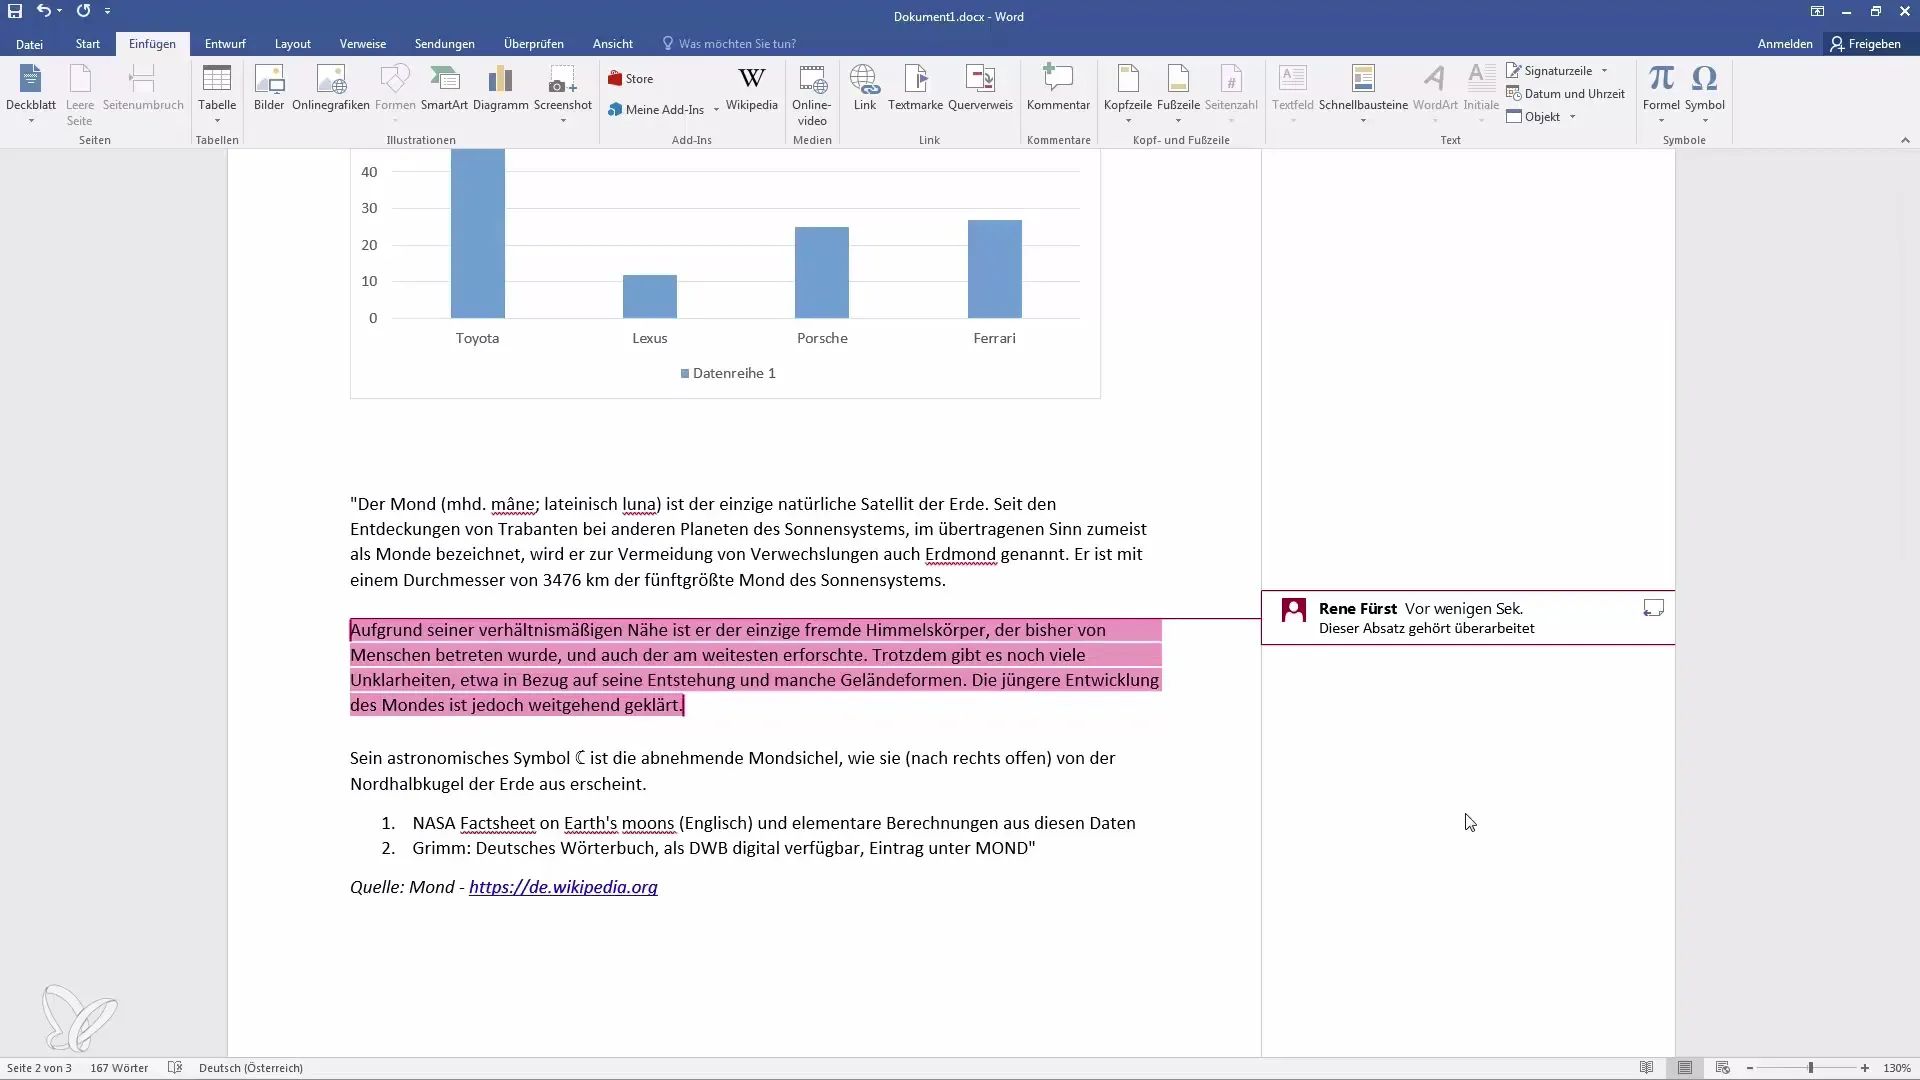
Task: Insert a Deckblatt cover page
Action: [x=31, y=94]
